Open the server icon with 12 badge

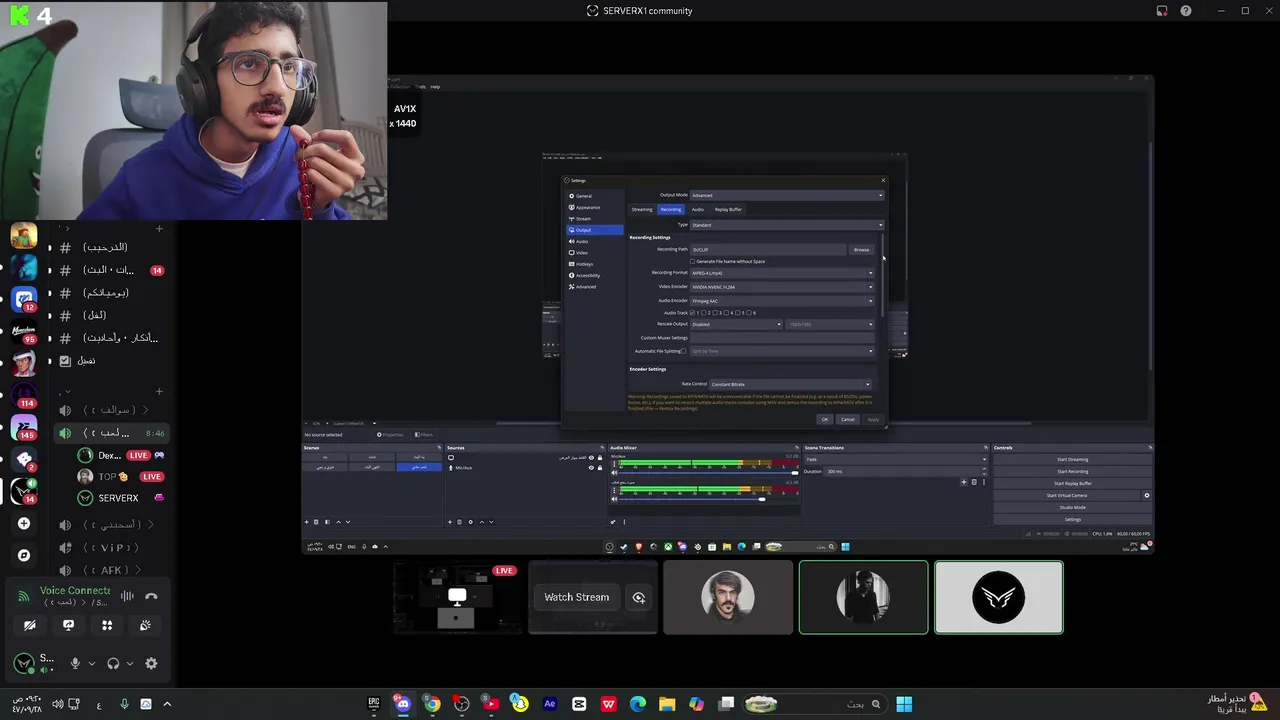(24, 299)
